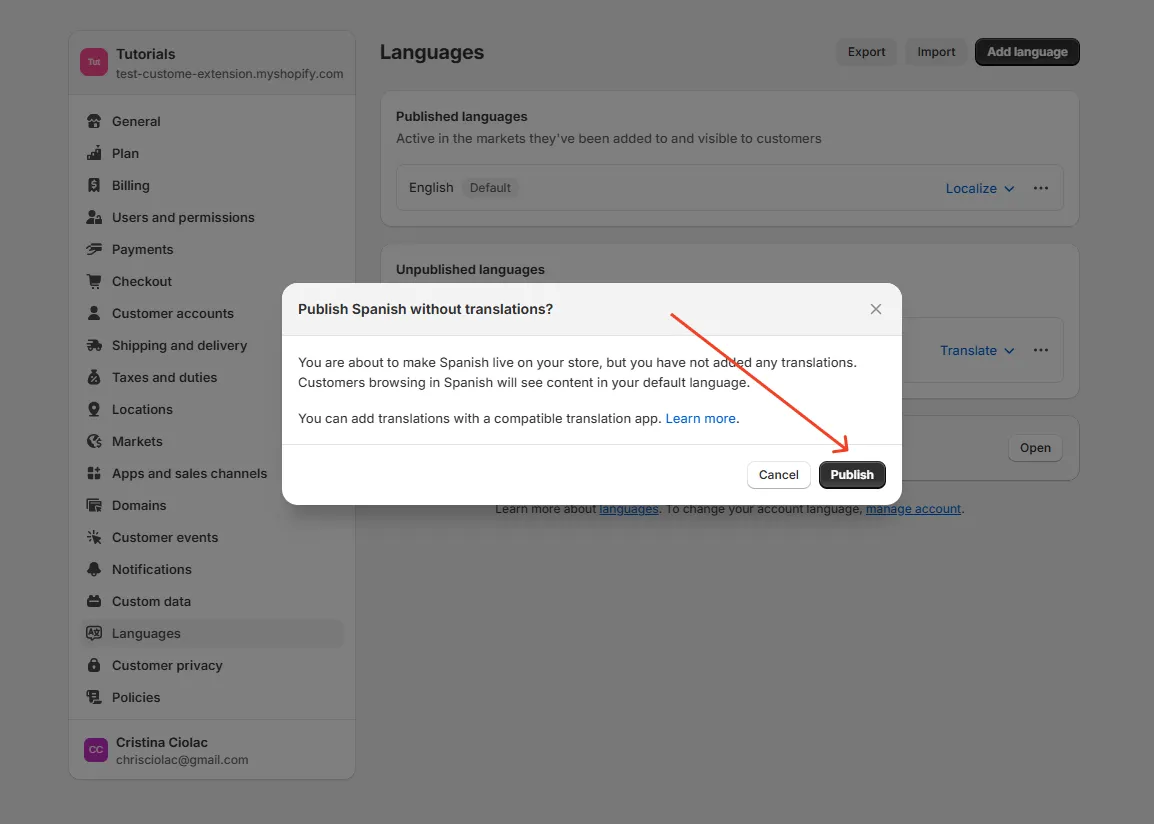Click the Add language button
The image size is (1154, 824).
pos(1026,52)
